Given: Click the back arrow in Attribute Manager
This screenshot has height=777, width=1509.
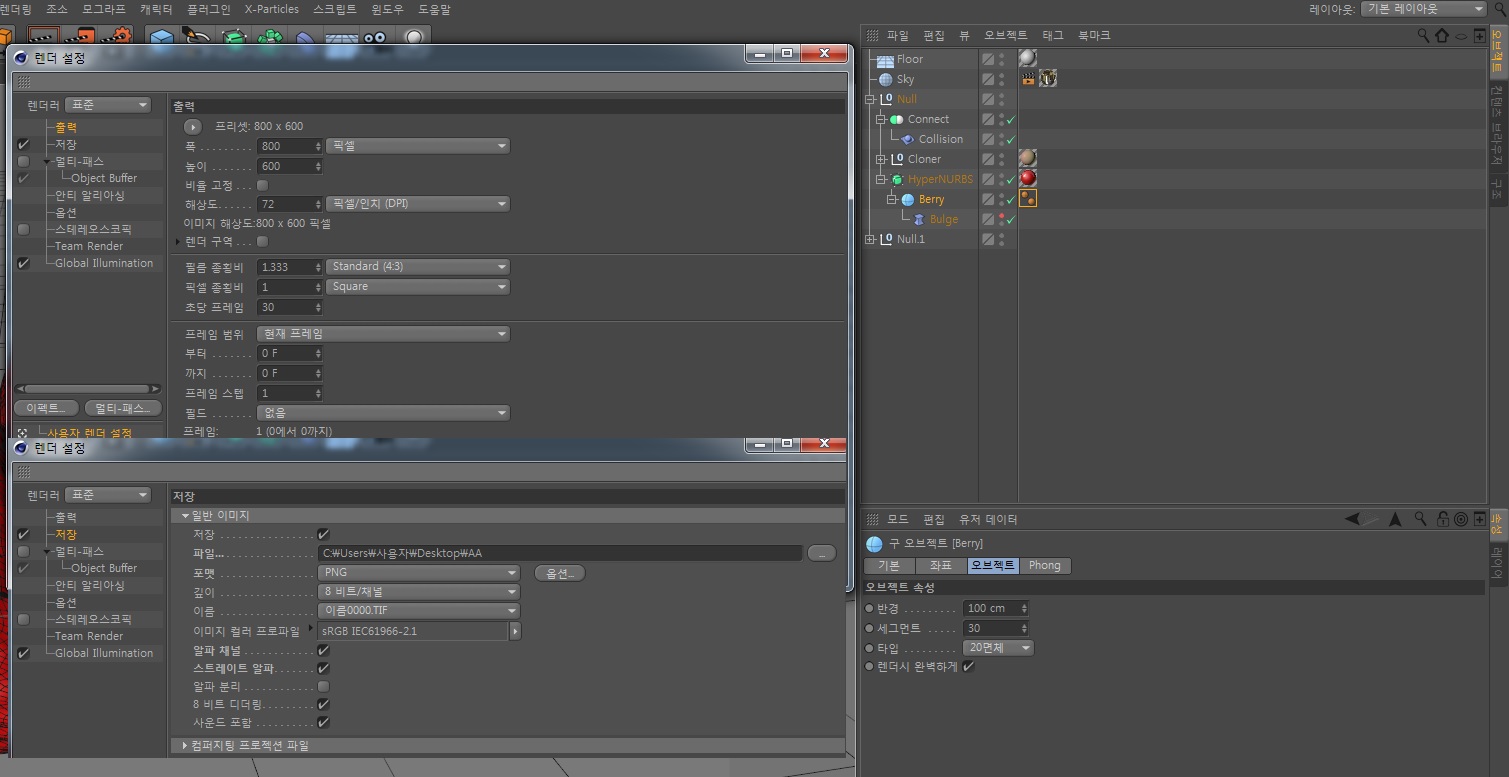Looking at the screenshot, I should pyautogui.click(x=1352, y=519).
